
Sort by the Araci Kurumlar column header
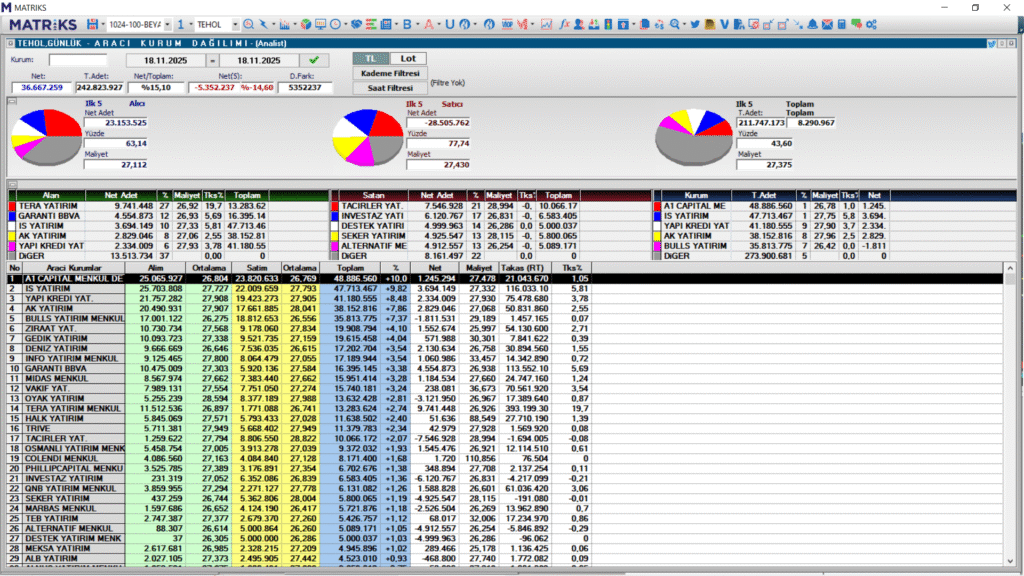73,268
